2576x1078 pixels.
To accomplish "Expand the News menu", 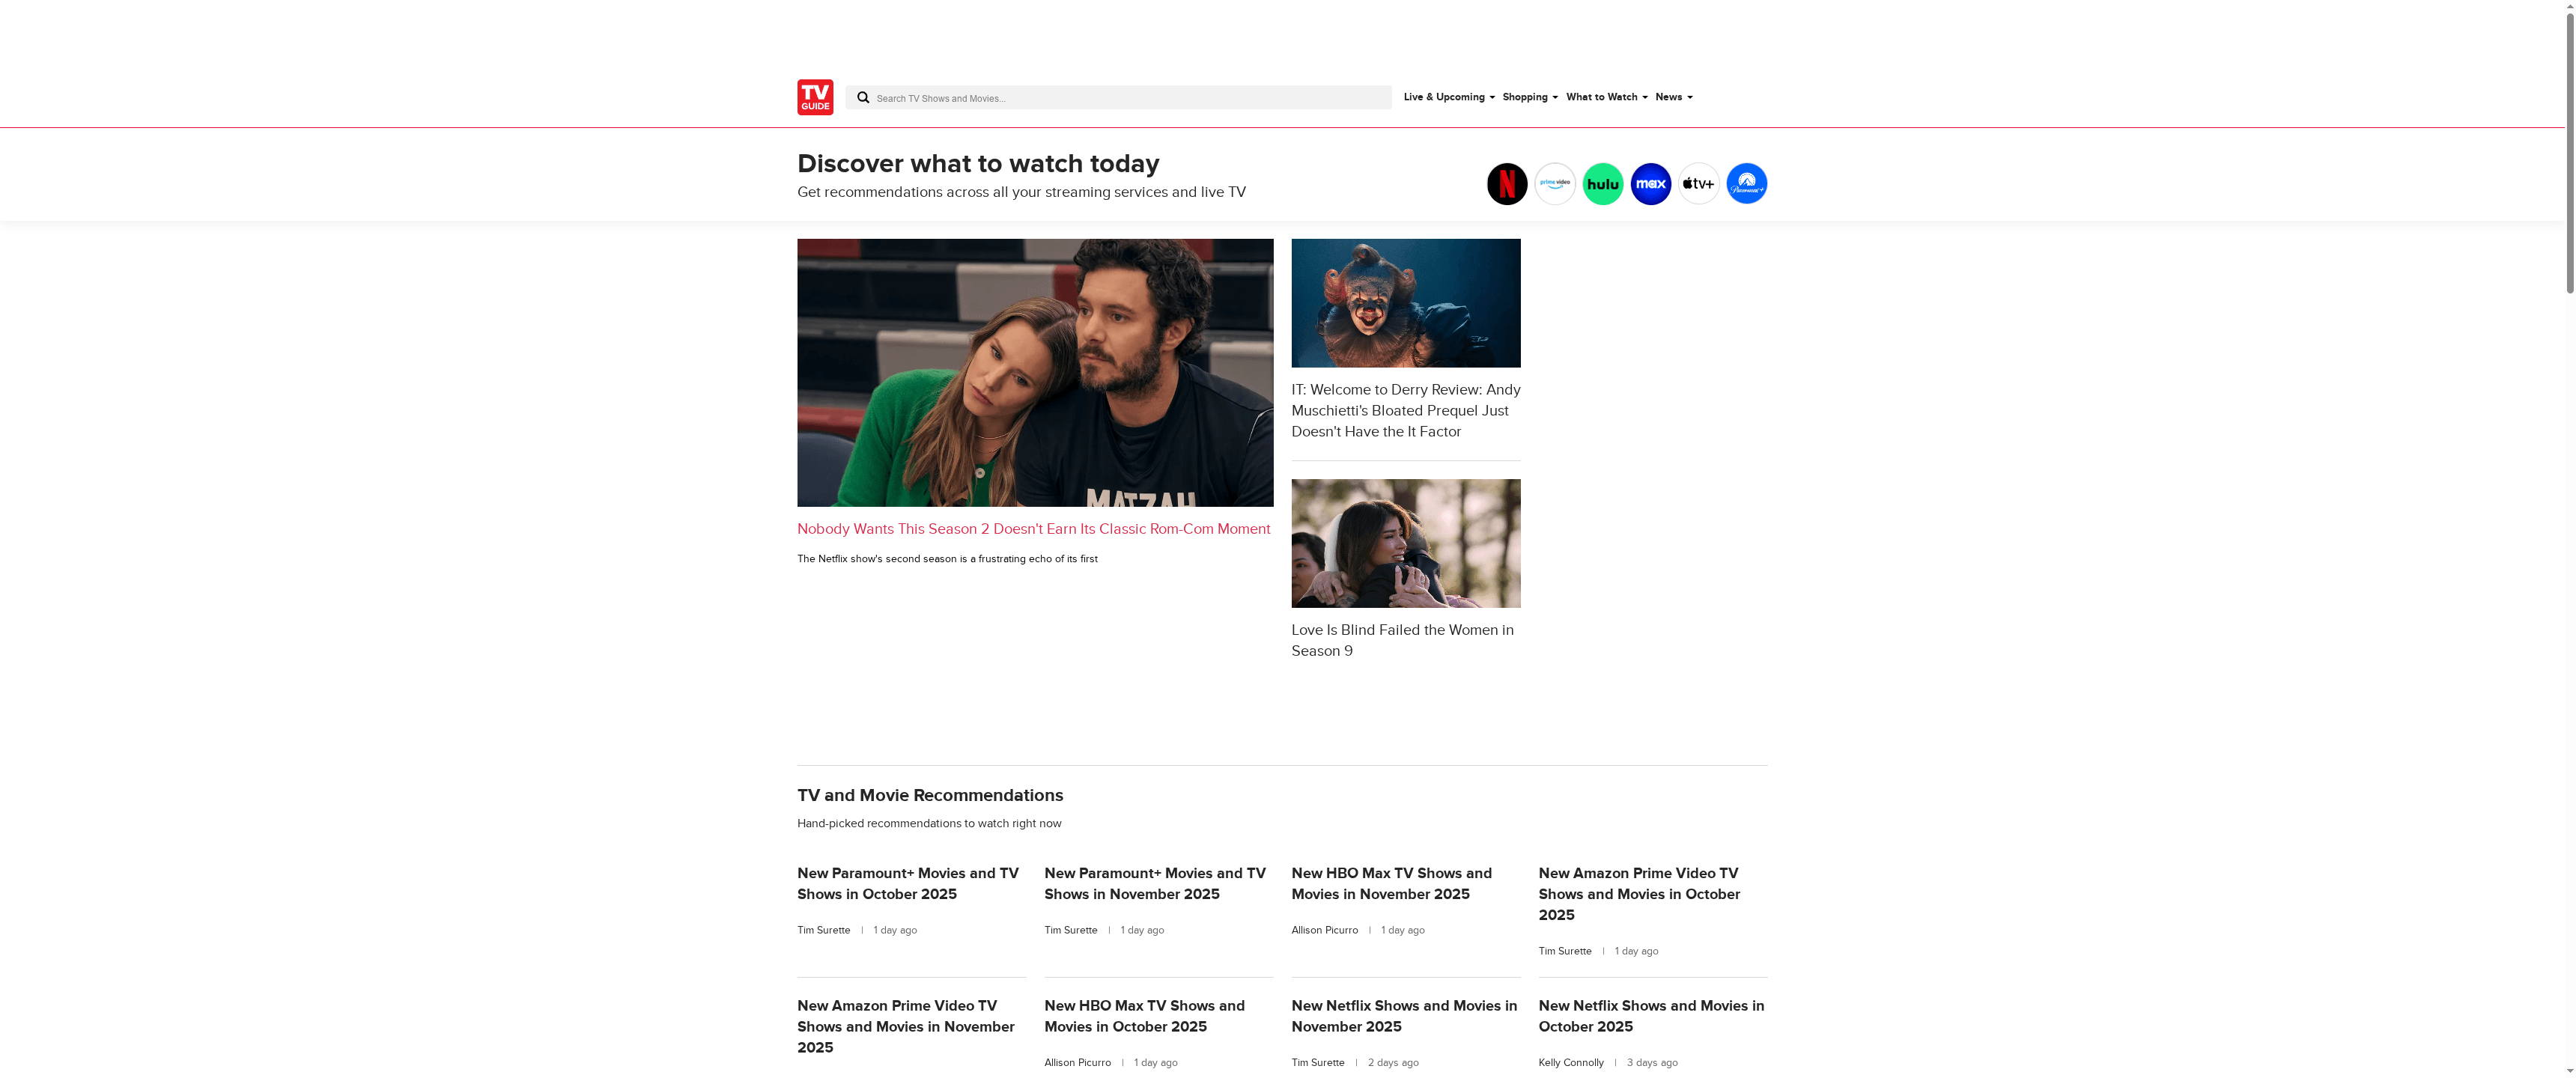I will tap(1674, 97).
